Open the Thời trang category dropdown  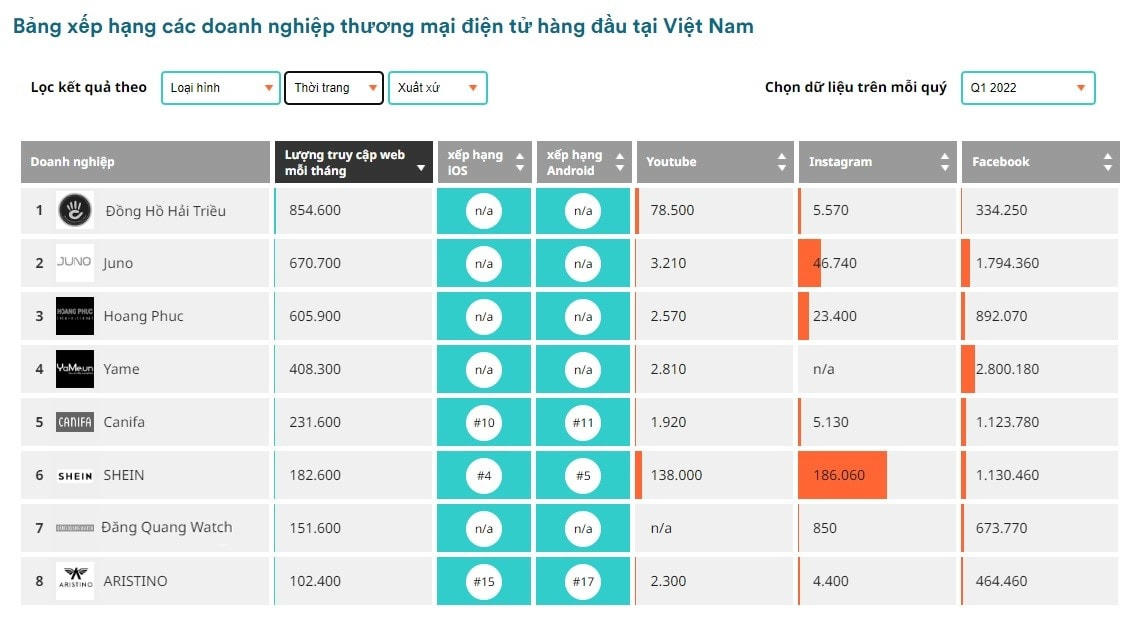[x=334, y=88]
